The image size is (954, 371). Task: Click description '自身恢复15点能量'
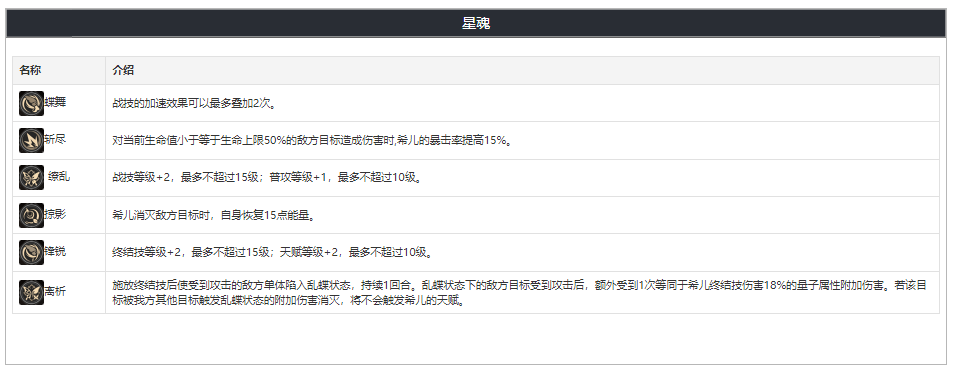click(215, 215)
